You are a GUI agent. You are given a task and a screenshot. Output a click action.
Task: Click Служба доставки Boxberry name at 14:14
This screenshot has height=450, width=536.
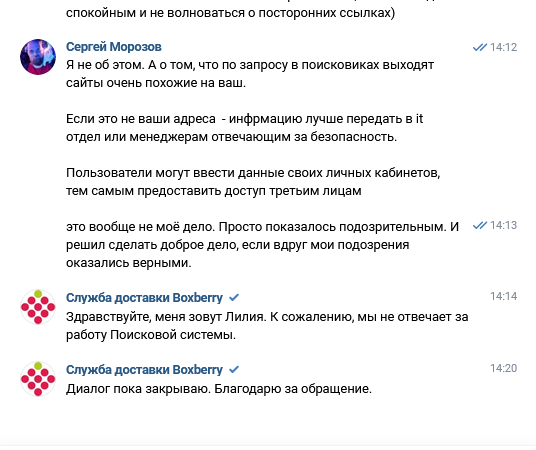click(x=144, y=298)
